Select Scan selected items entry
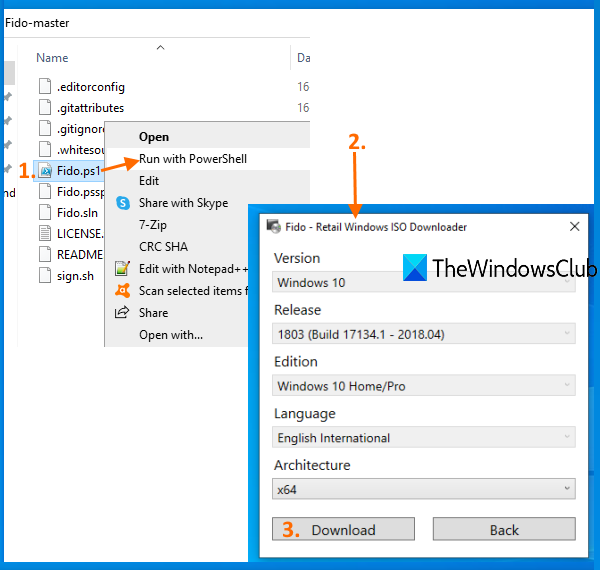The height and width of the screenshot is (570, 600). tap(177, 291)
